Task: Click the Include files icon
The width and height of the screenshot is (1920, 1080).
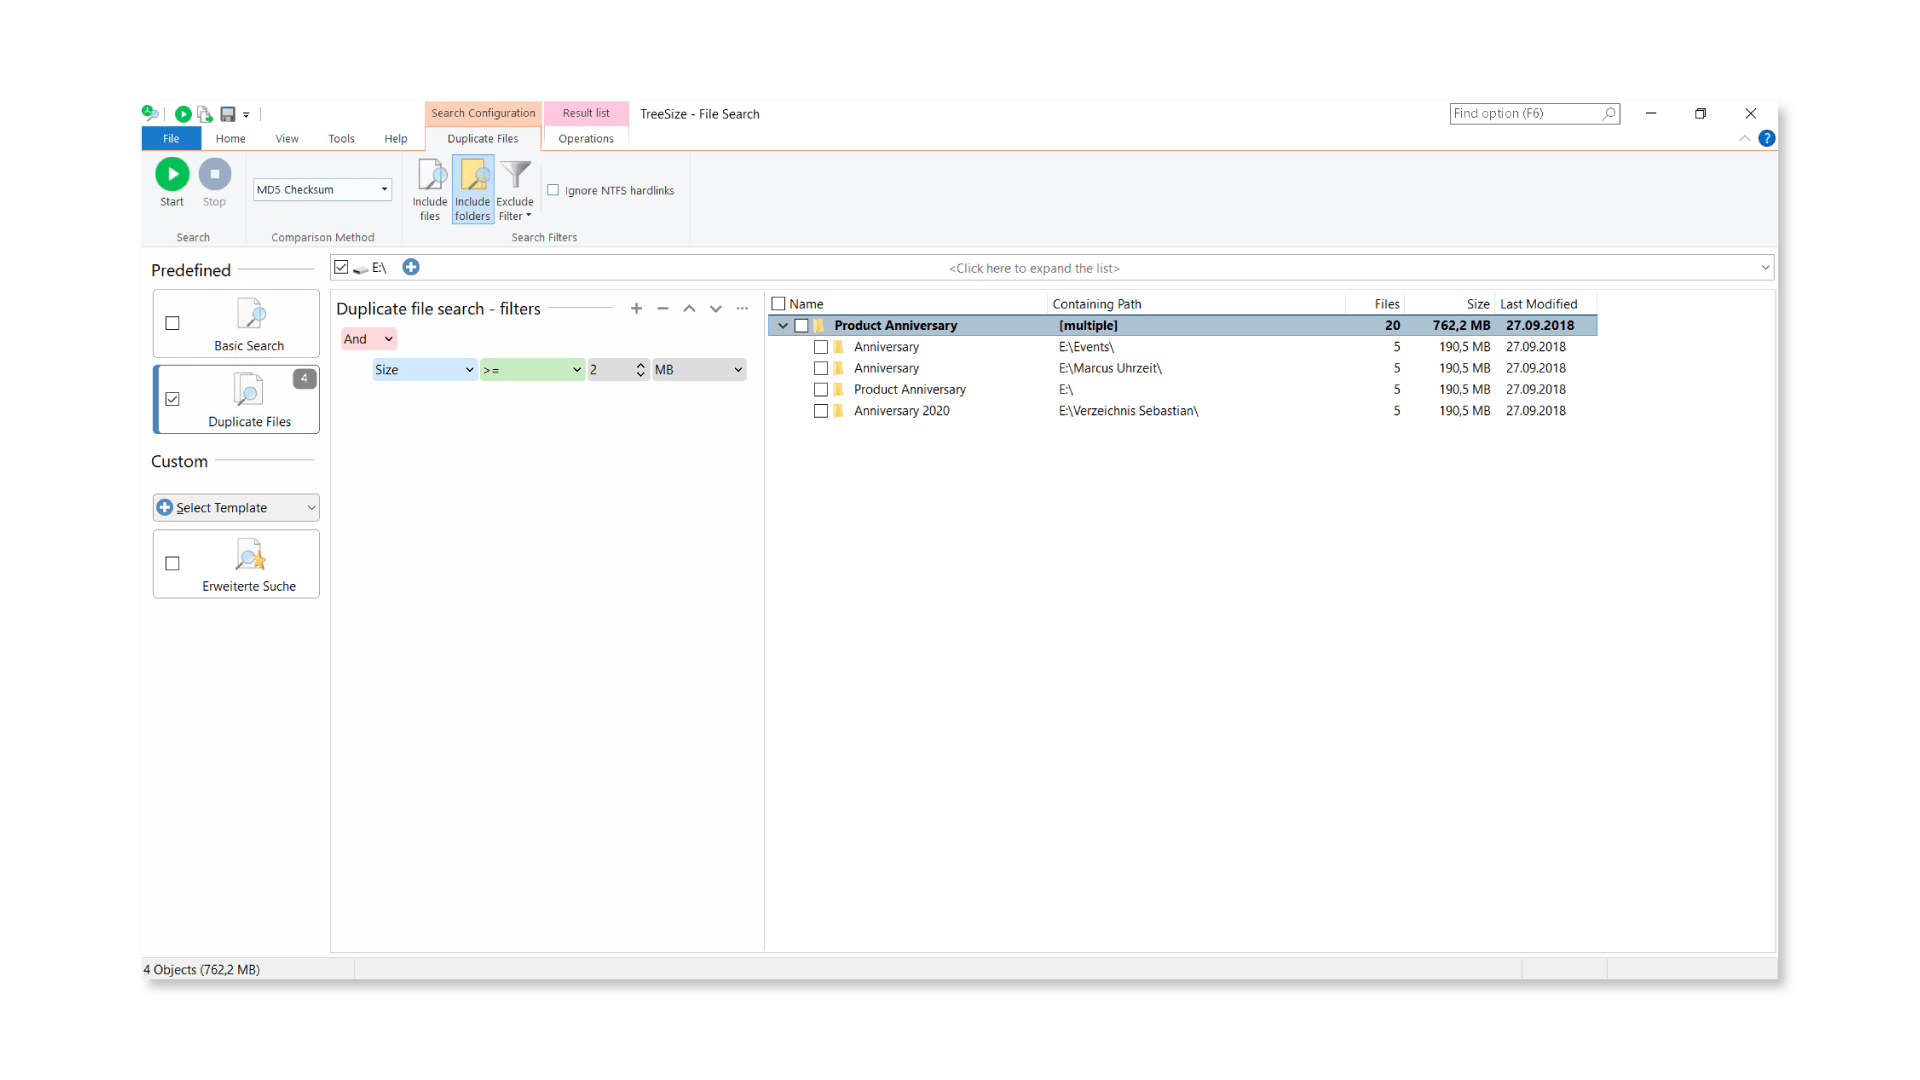Action: tap(430, 176)
